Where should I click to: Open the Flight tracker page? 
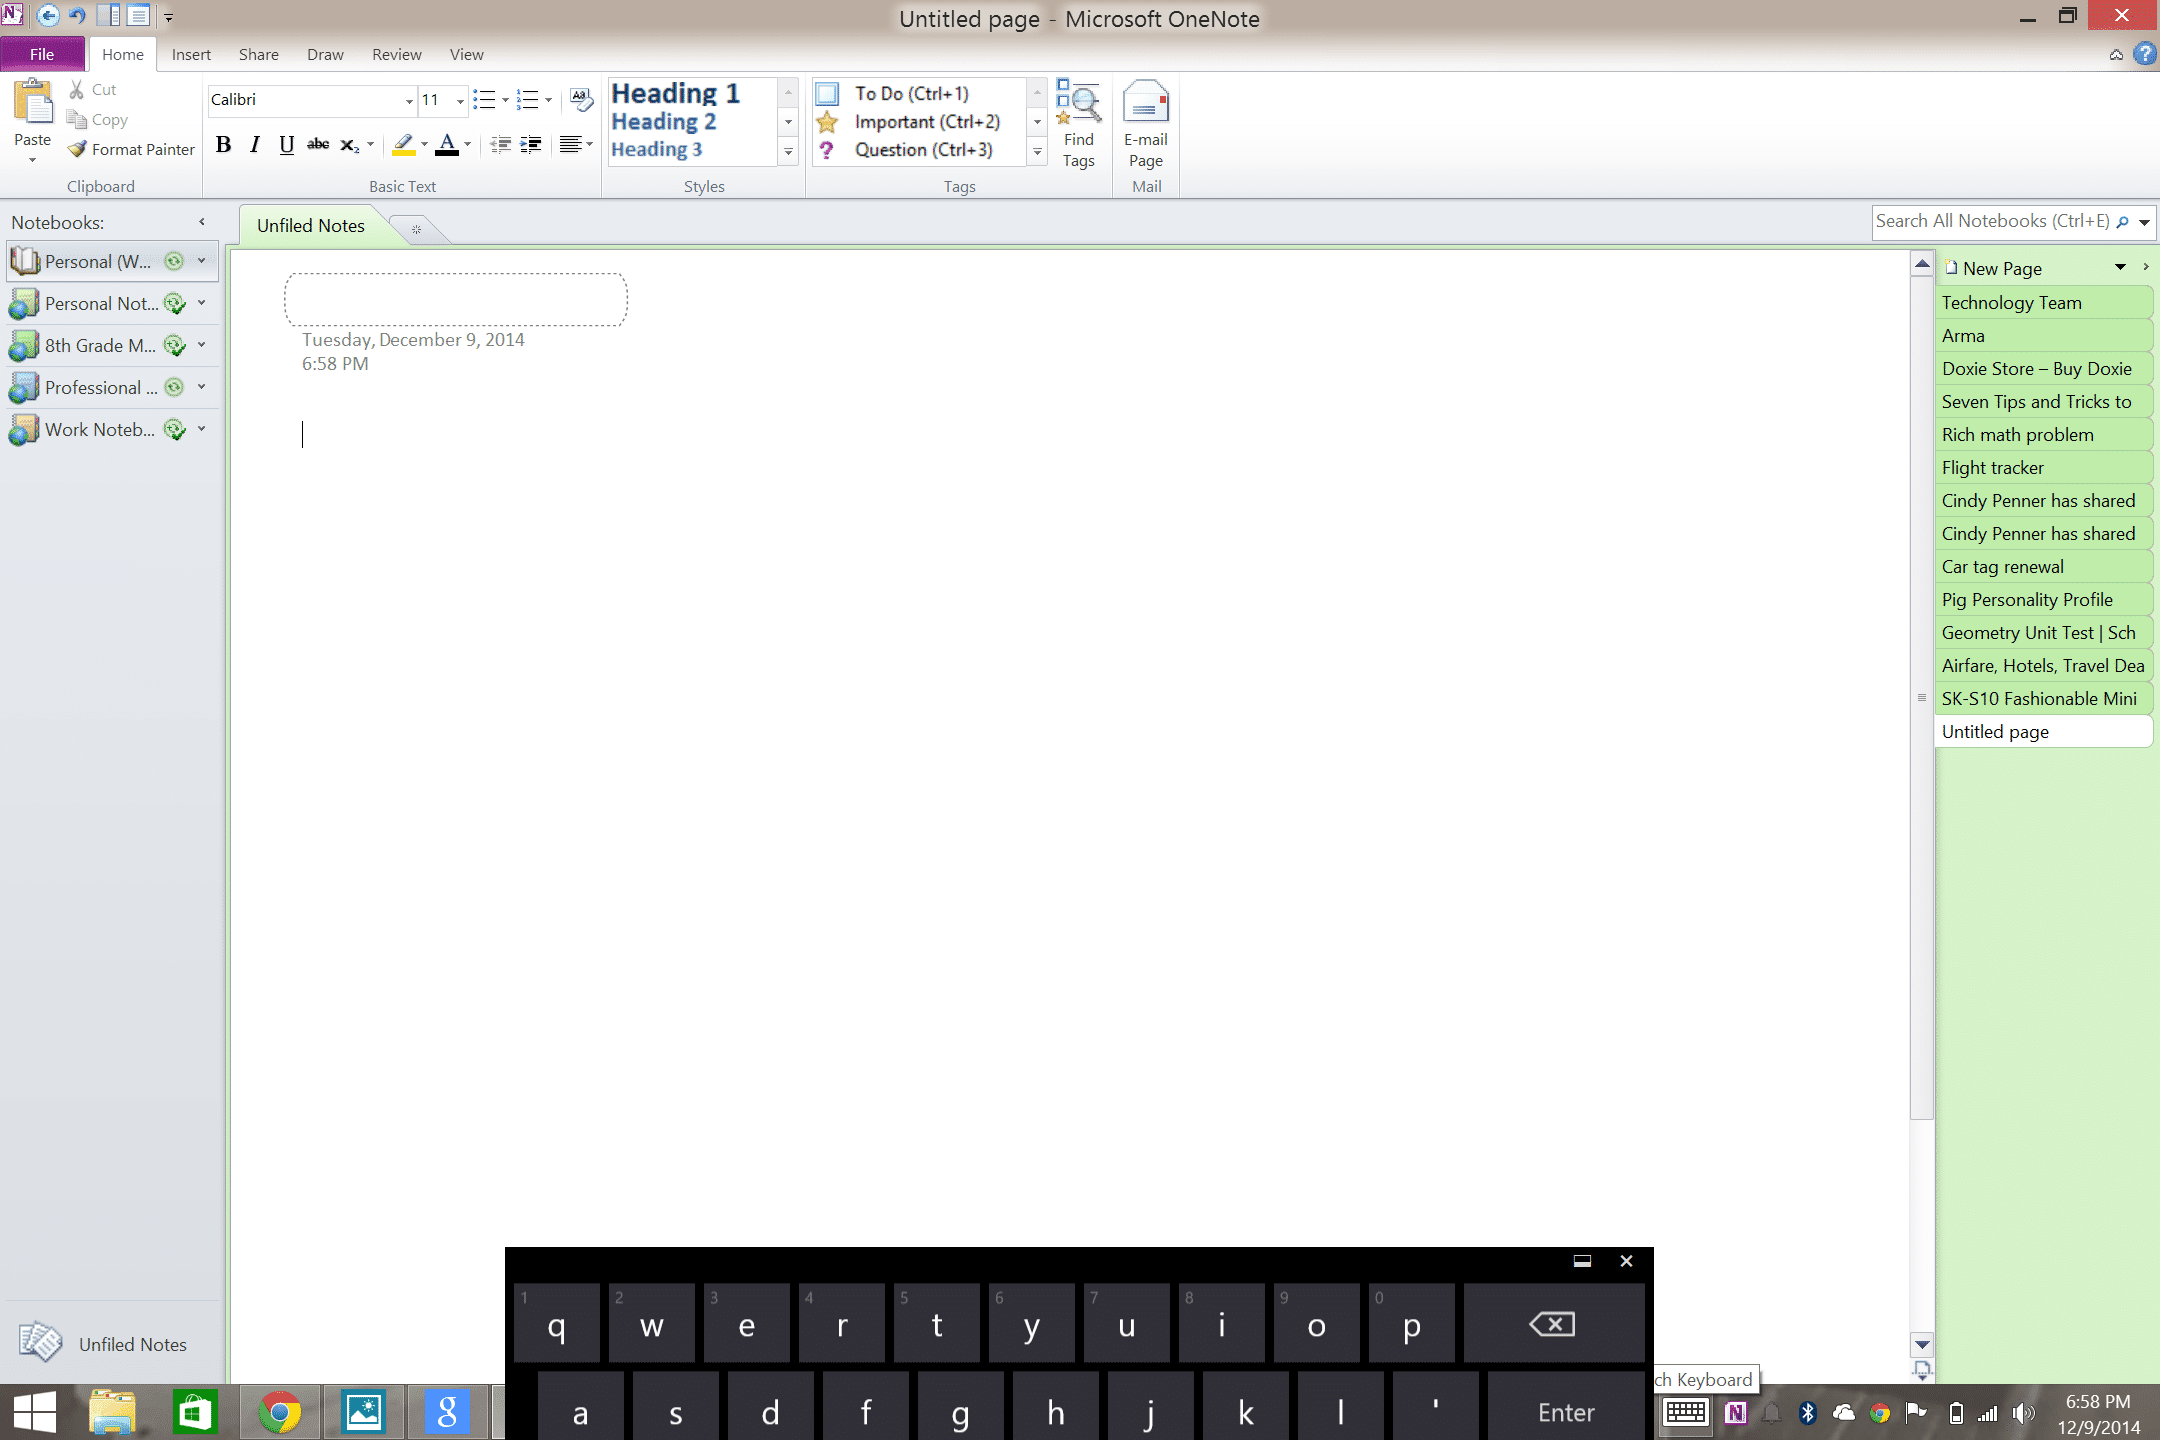point(2044,467)
